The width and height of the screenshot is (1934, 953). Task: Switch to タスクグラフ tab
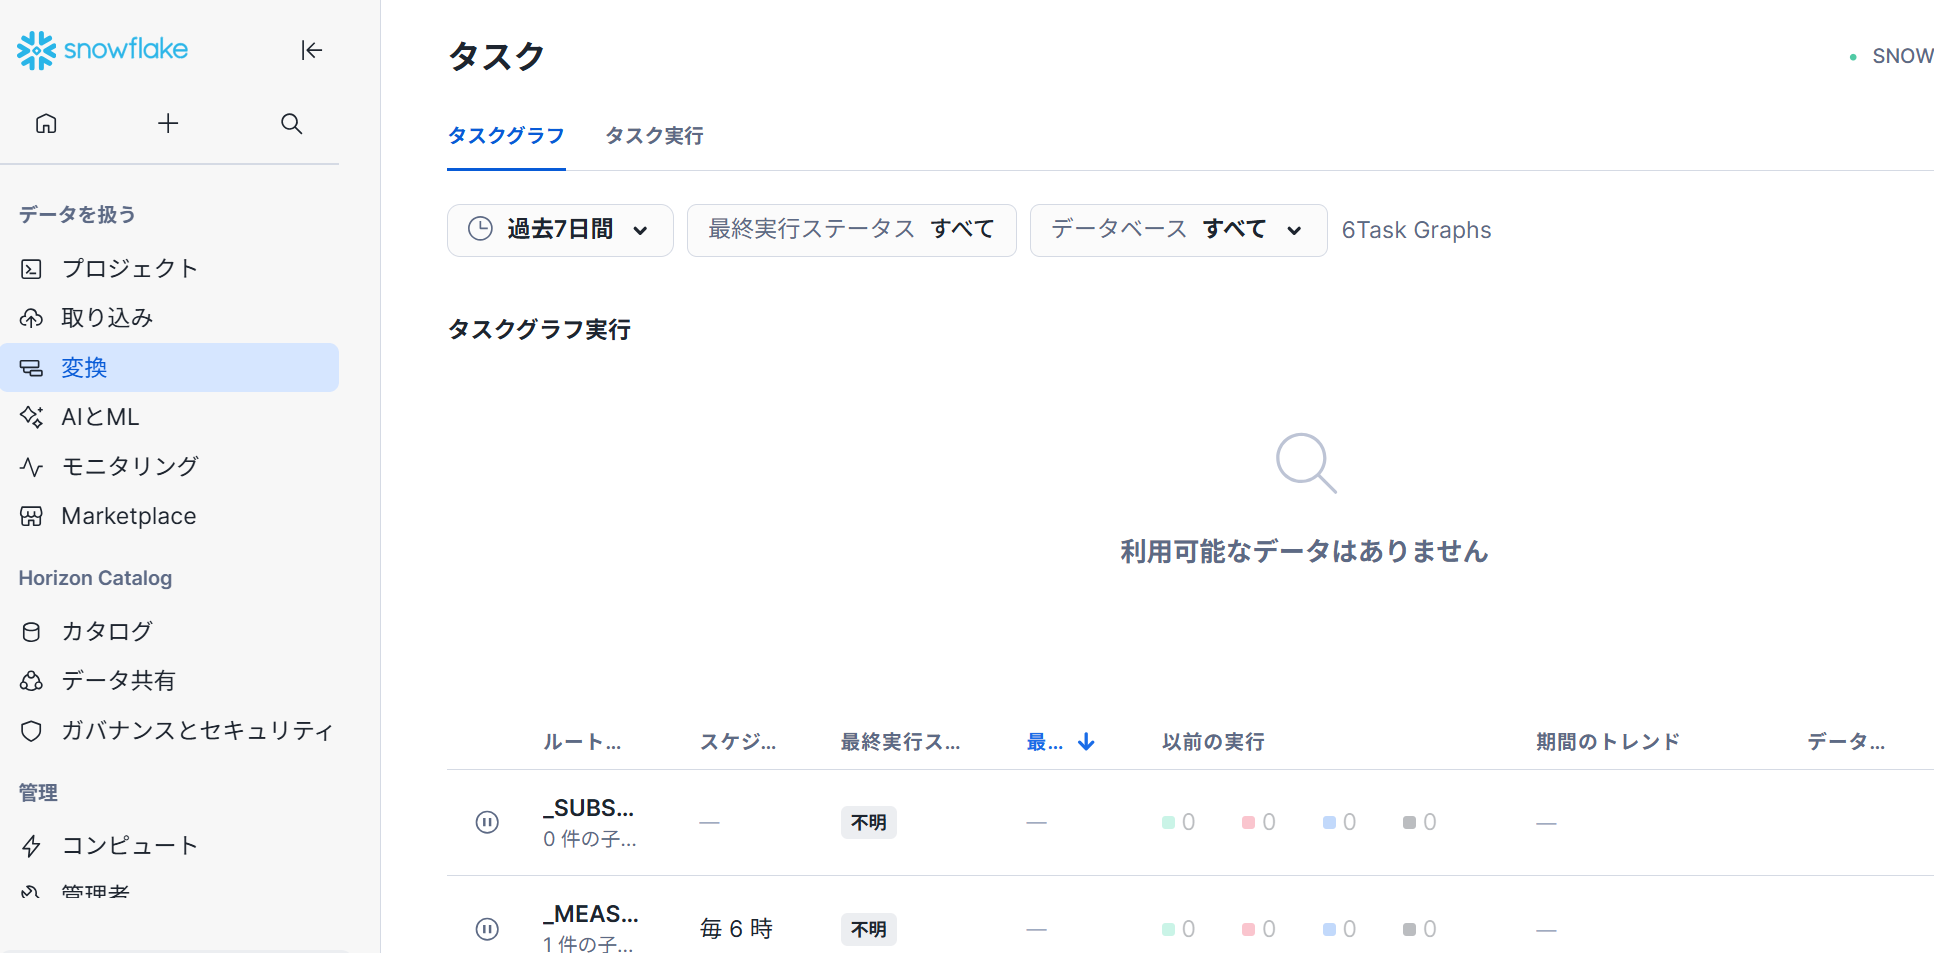tap(506, 136)
